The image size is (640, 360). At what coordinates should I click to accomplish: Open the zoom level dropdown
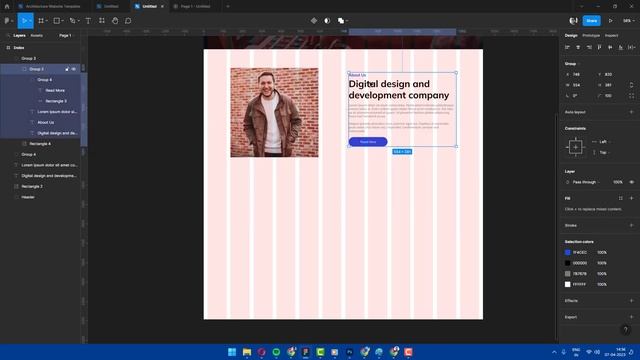[x=629, y=20]
